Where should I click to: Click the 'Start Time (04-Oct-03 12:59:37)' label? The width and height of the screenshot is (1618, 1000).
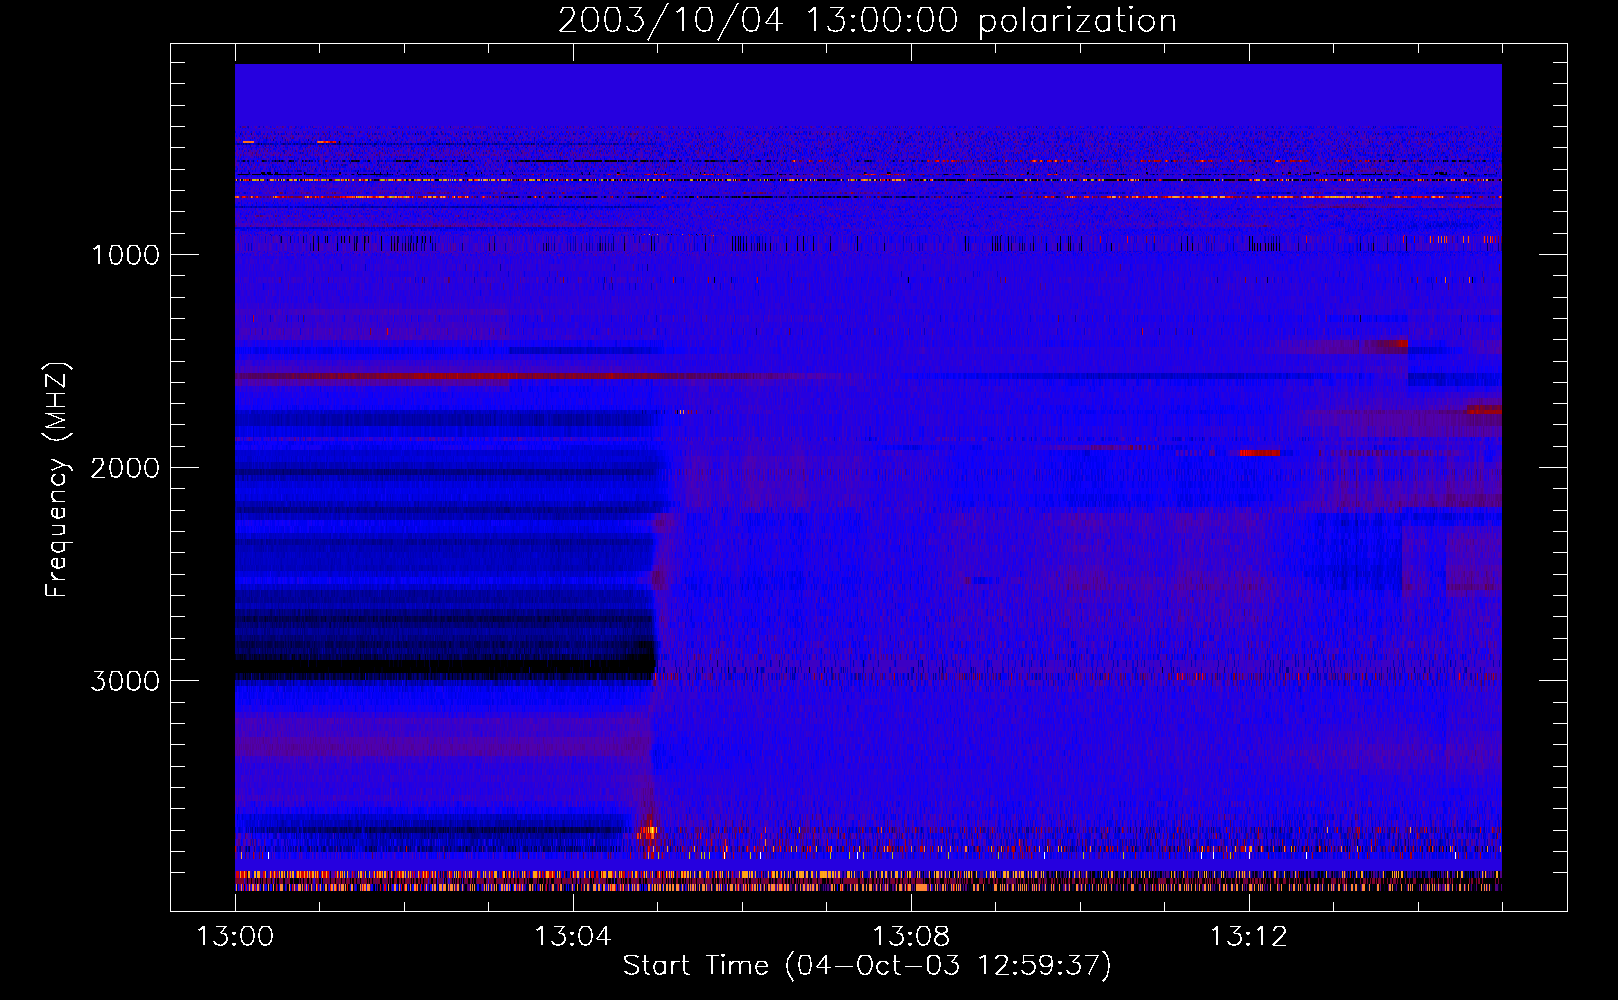point(867,965)
